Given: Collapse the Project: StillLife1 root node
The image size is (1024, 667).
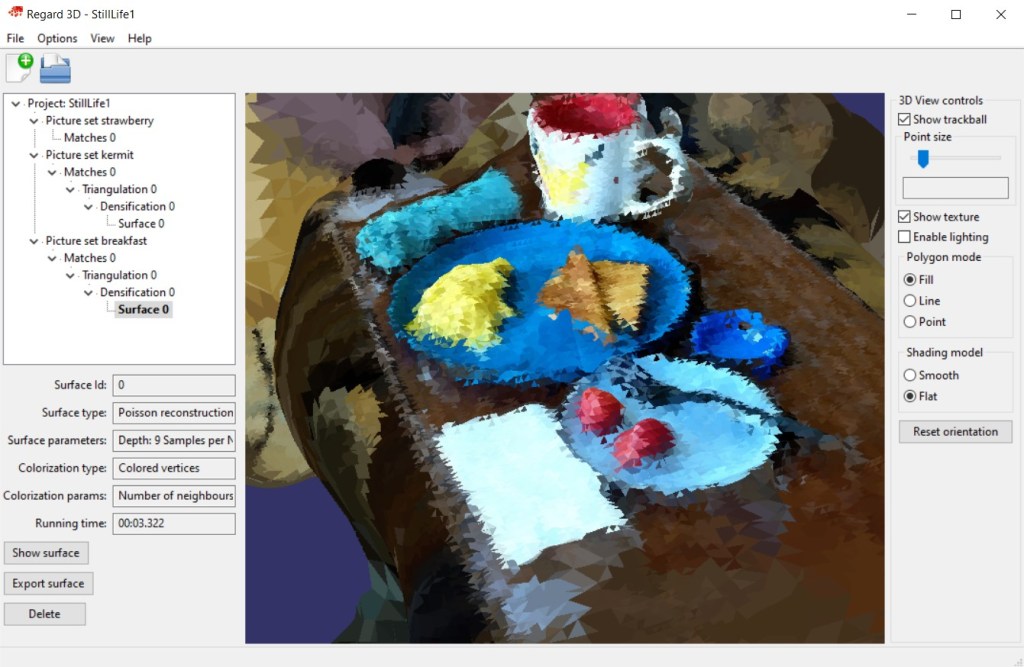Looking at the screenshot, I should 17,103.
